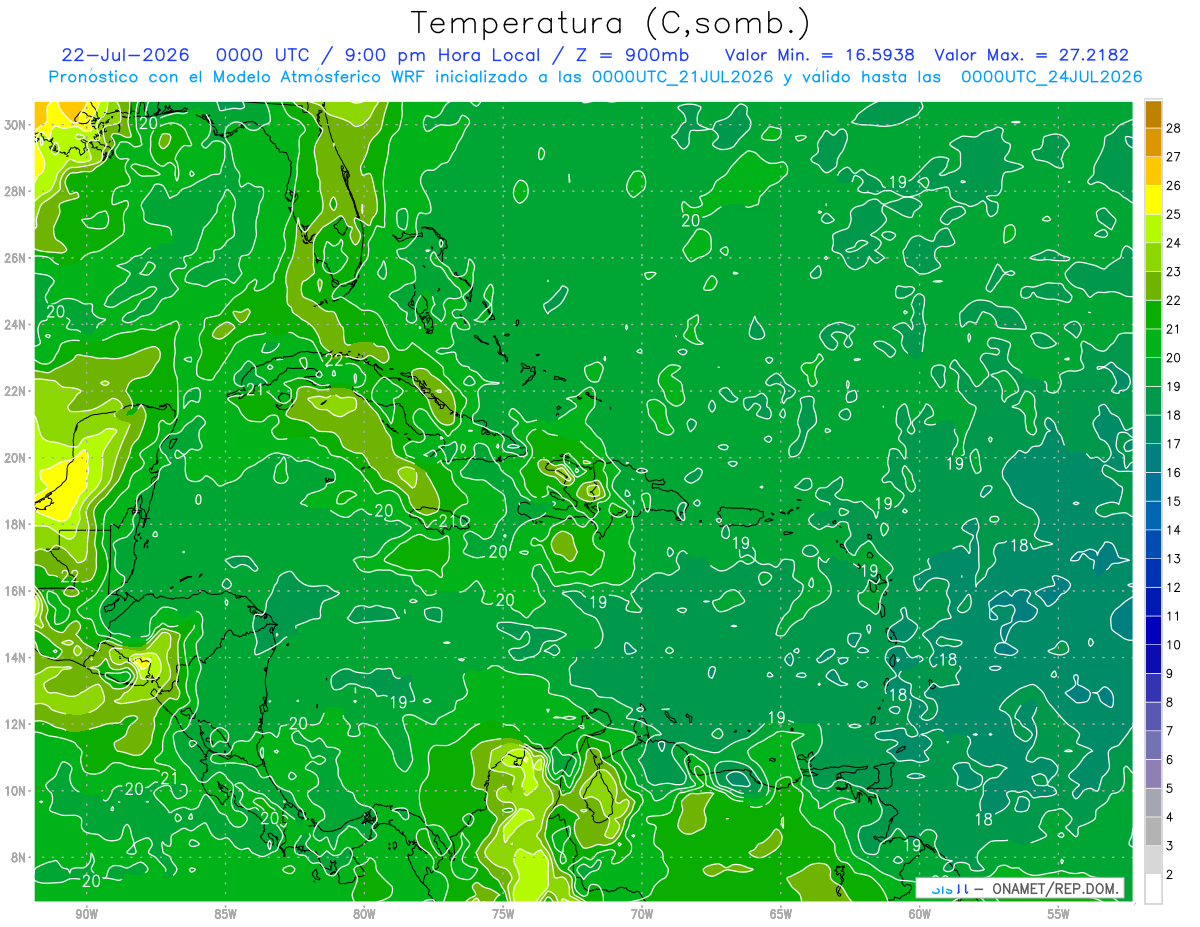Click the "18N" latitude axis label
The height and width of the screenshot is (927, 1200).
point(16,524)
